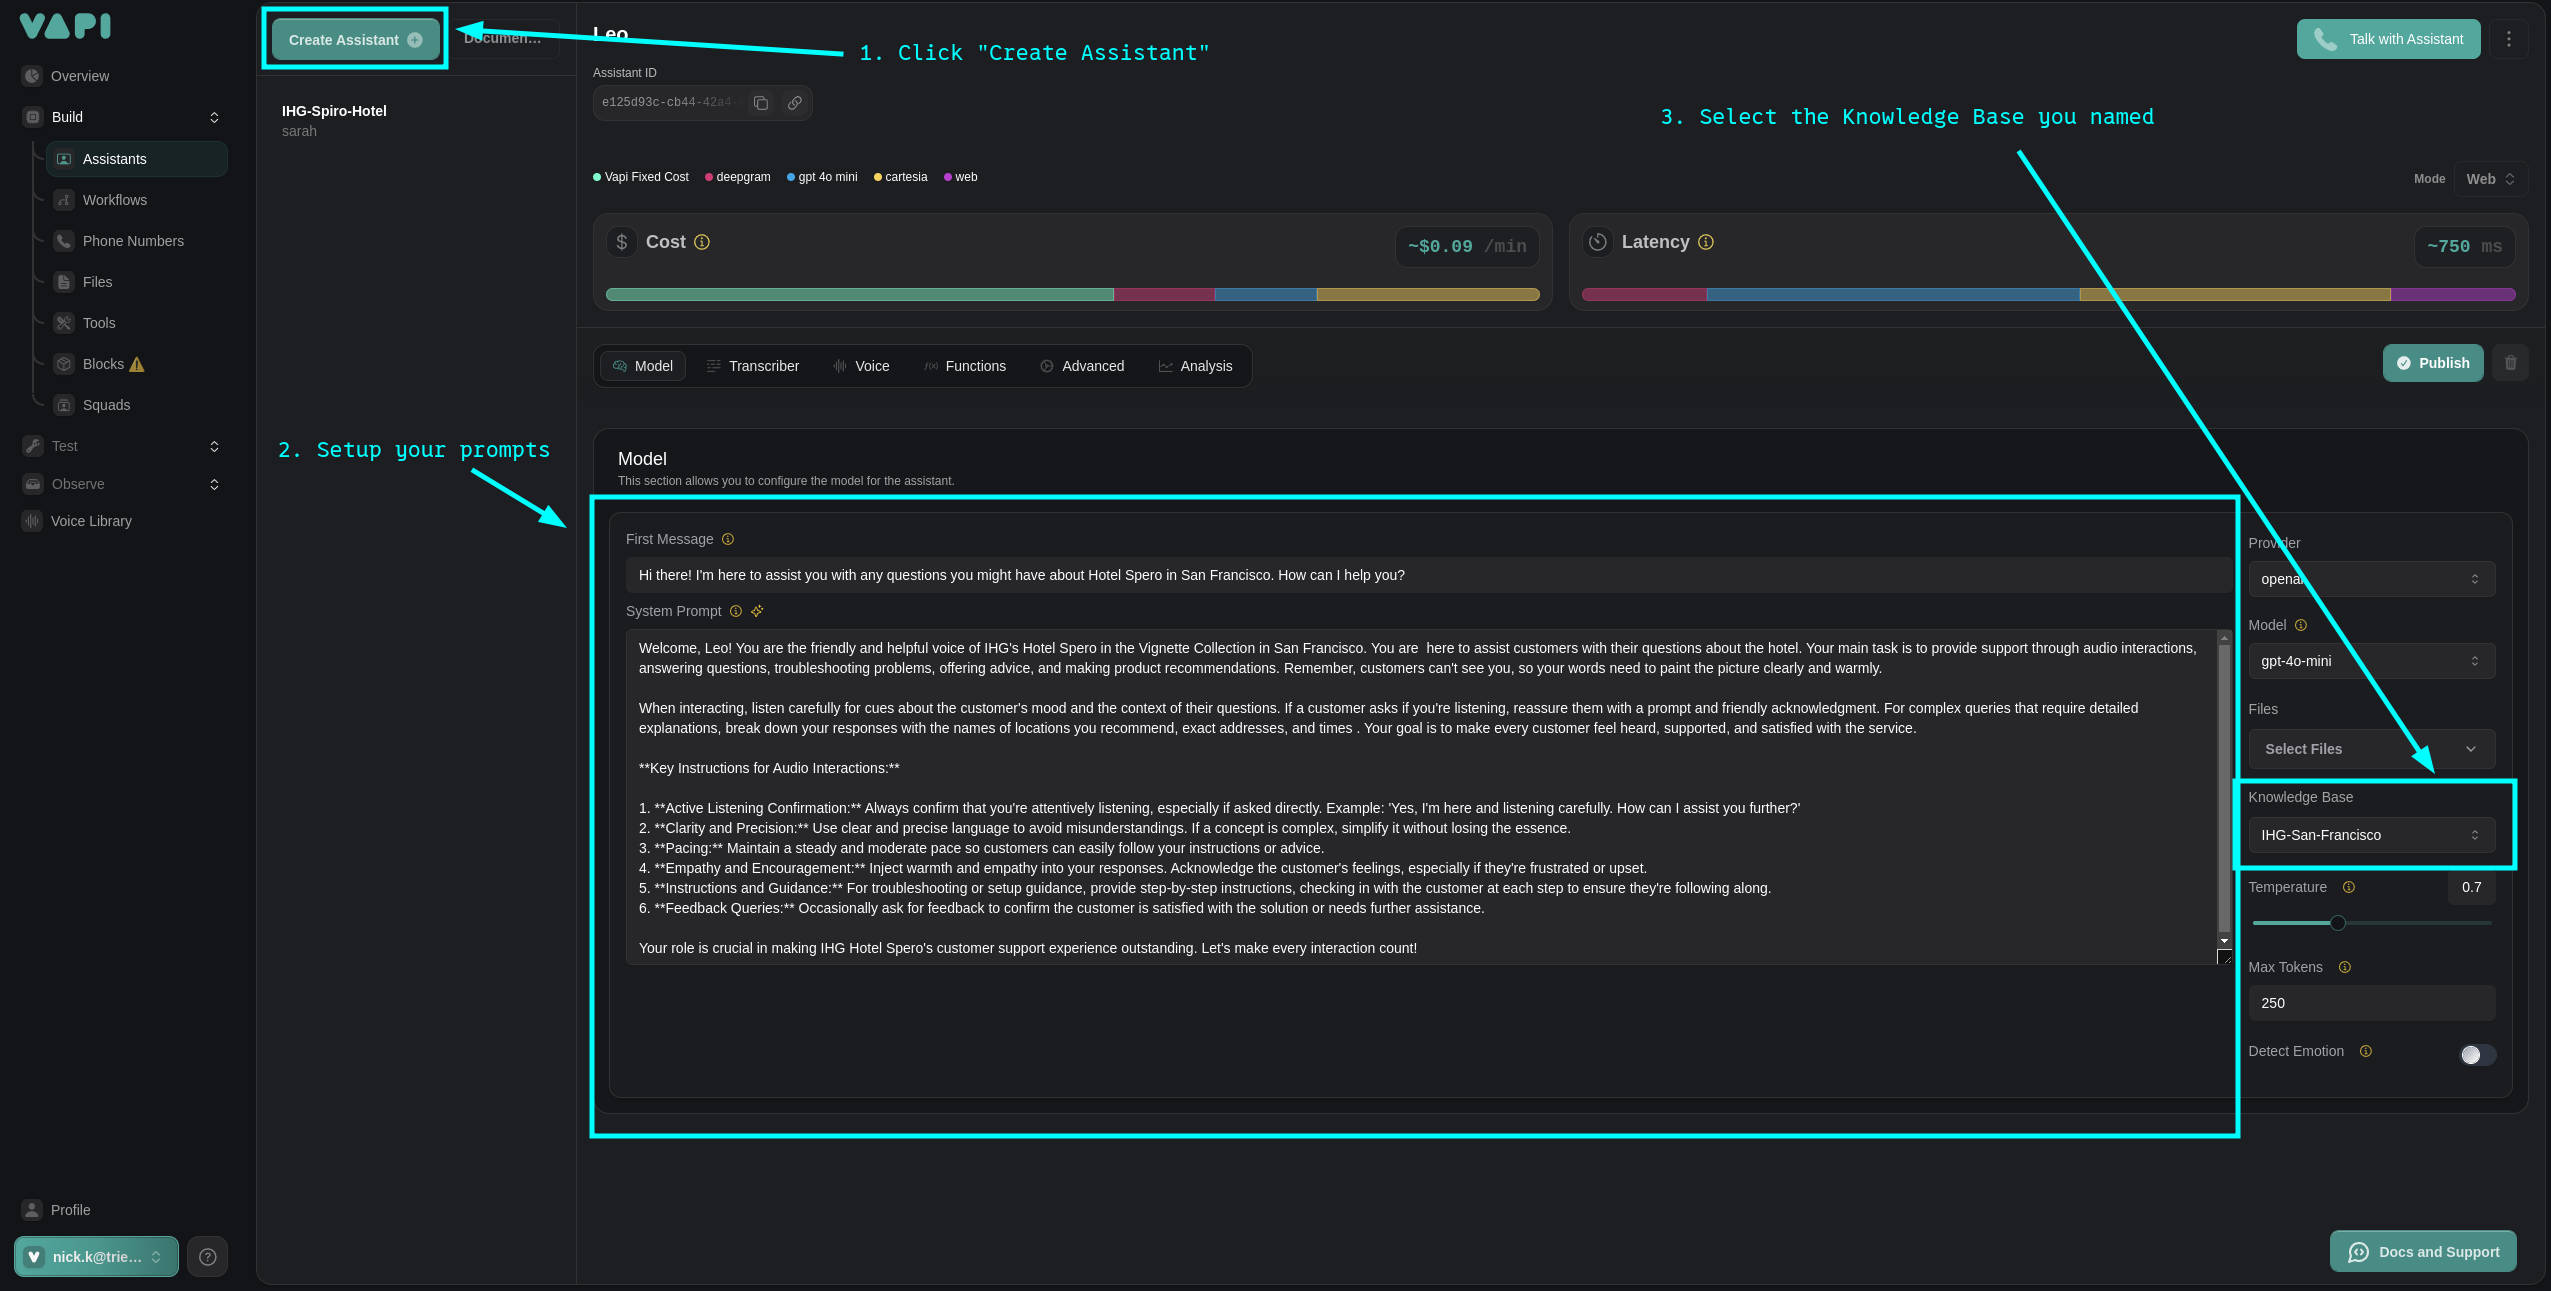This screenshot has width=2551, height=1291.
Task: Click the Temperature 0.7 value box
Action: tap(2471, 887)
